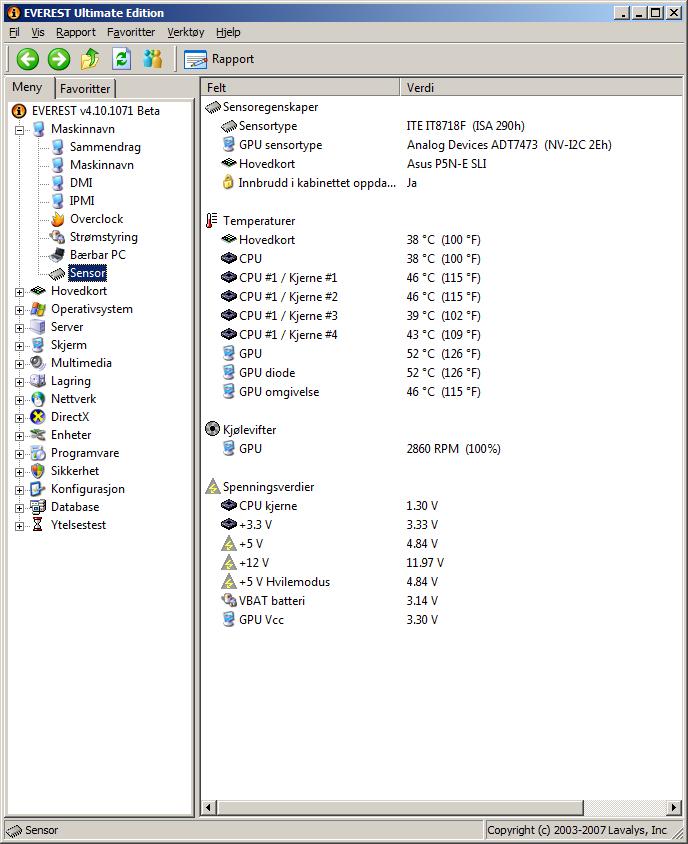688x844 pixels.
Task: Expand the Hovedkort tree node
Action: [x=19, y=292]
